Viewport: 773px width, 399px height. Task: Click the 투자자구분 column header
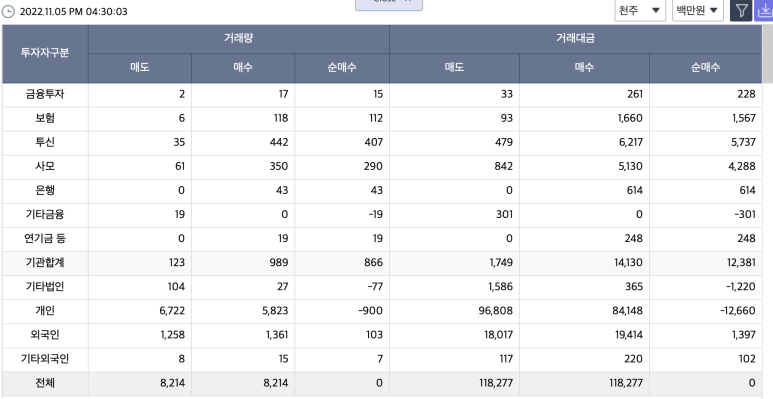click(45, 54)
